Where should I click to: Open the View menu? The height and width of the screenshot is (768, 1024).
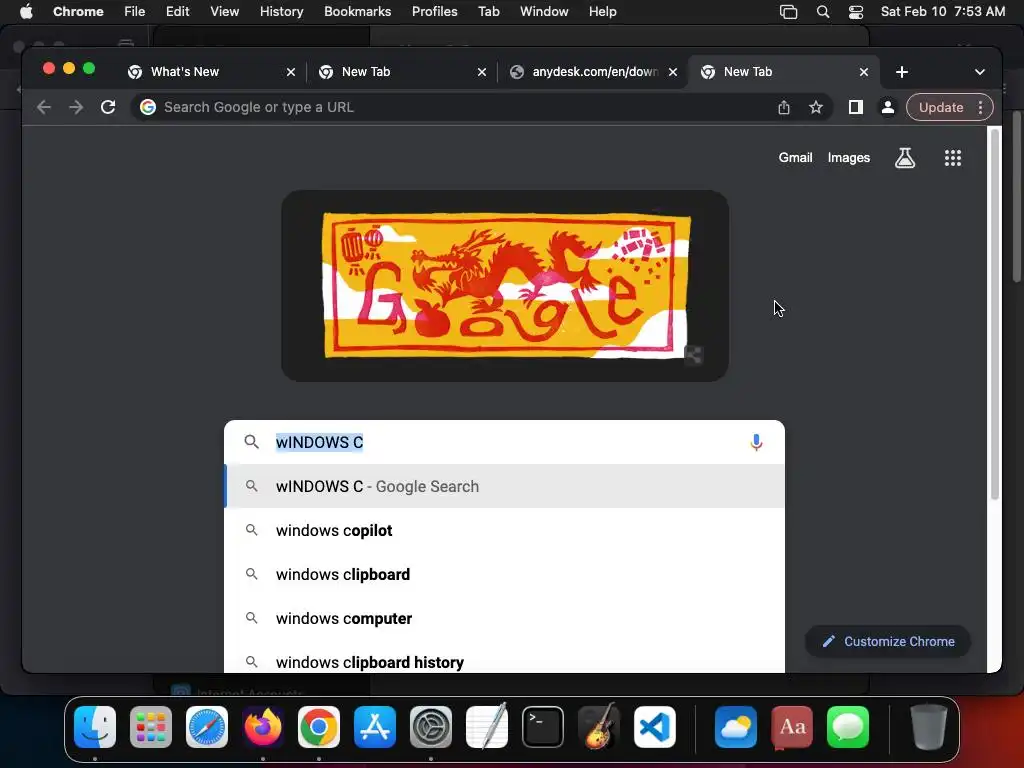224,12
